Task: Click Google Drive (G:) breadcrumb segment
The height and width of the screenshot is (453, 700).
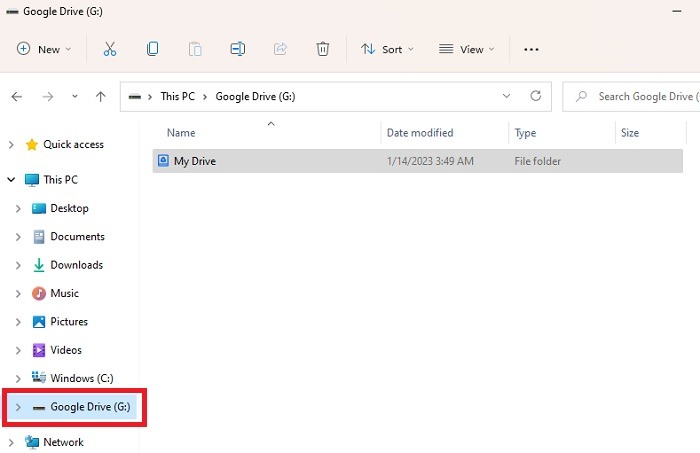Action: 255,96
